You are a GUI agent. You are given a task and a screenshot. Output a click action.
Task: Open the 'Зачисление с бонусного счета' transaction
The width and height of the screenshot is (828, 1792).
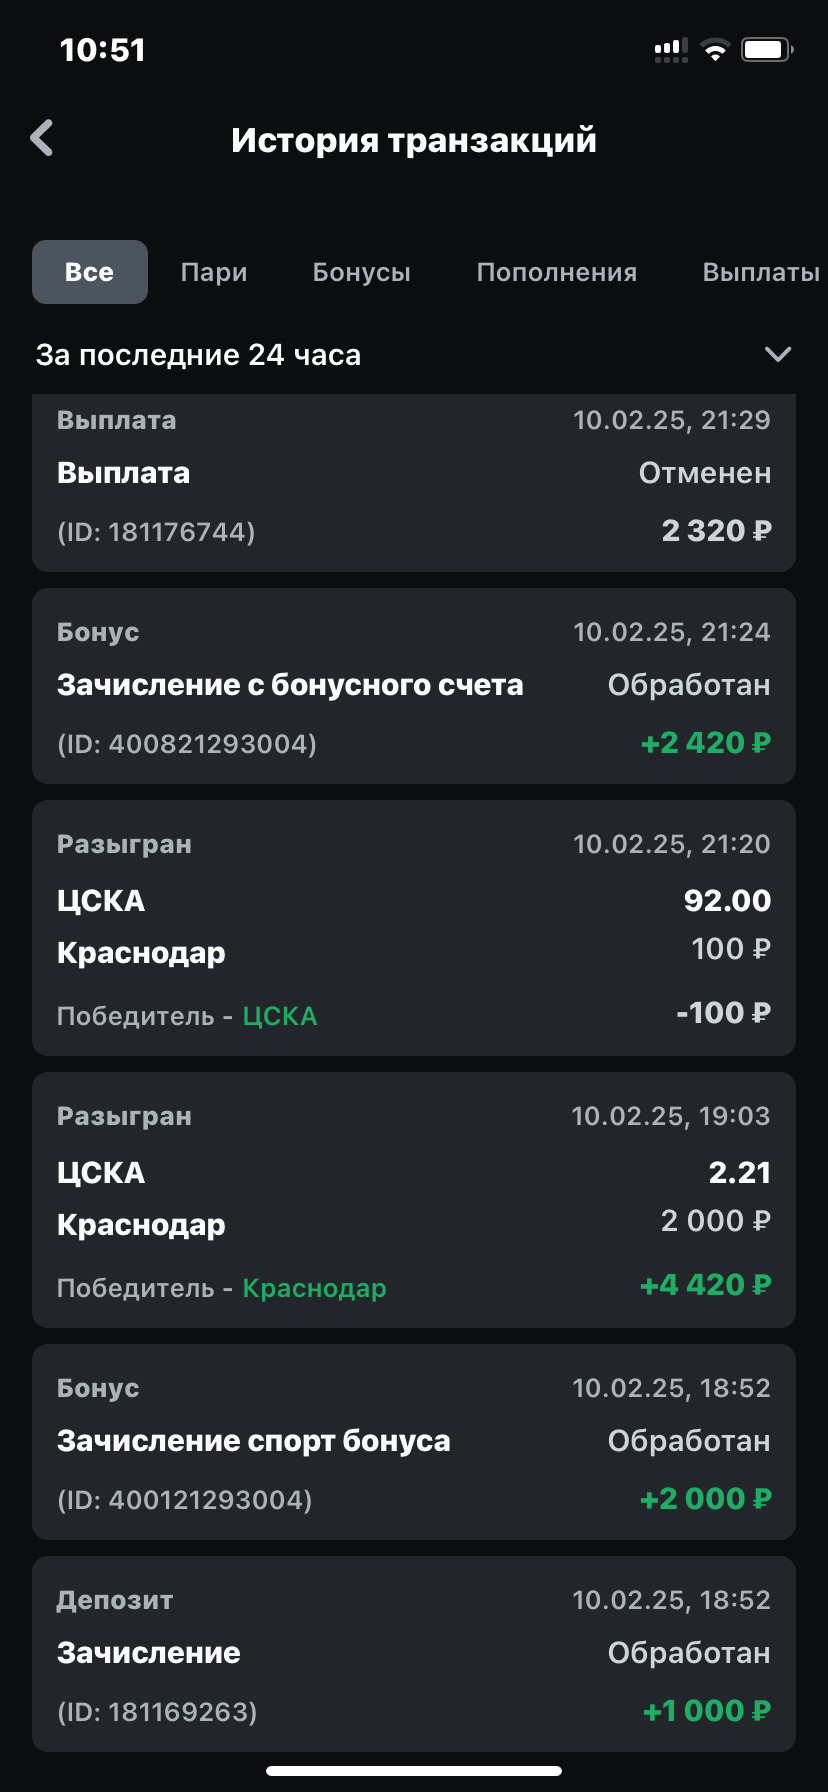click(x=414, y=686)
